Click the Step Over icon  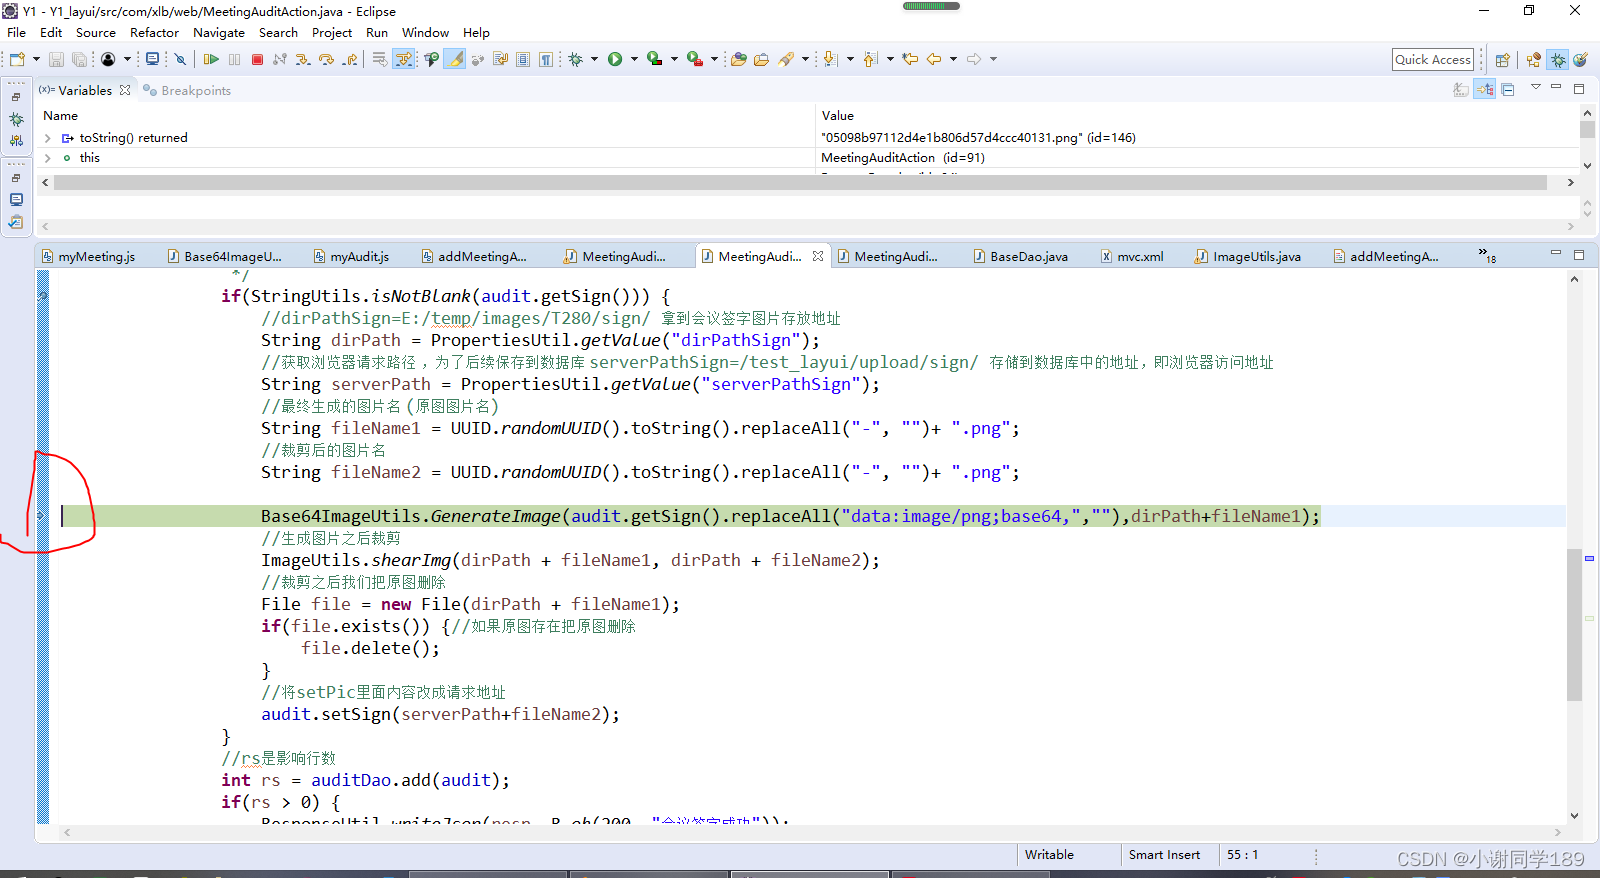click(326, 59)
